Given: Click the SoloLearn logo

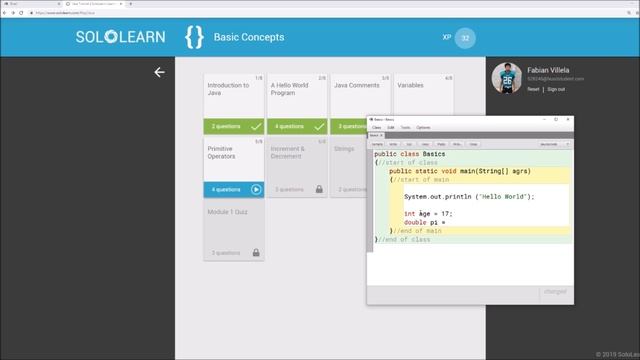Looking at the screenshot, I should tap(120, 37).
